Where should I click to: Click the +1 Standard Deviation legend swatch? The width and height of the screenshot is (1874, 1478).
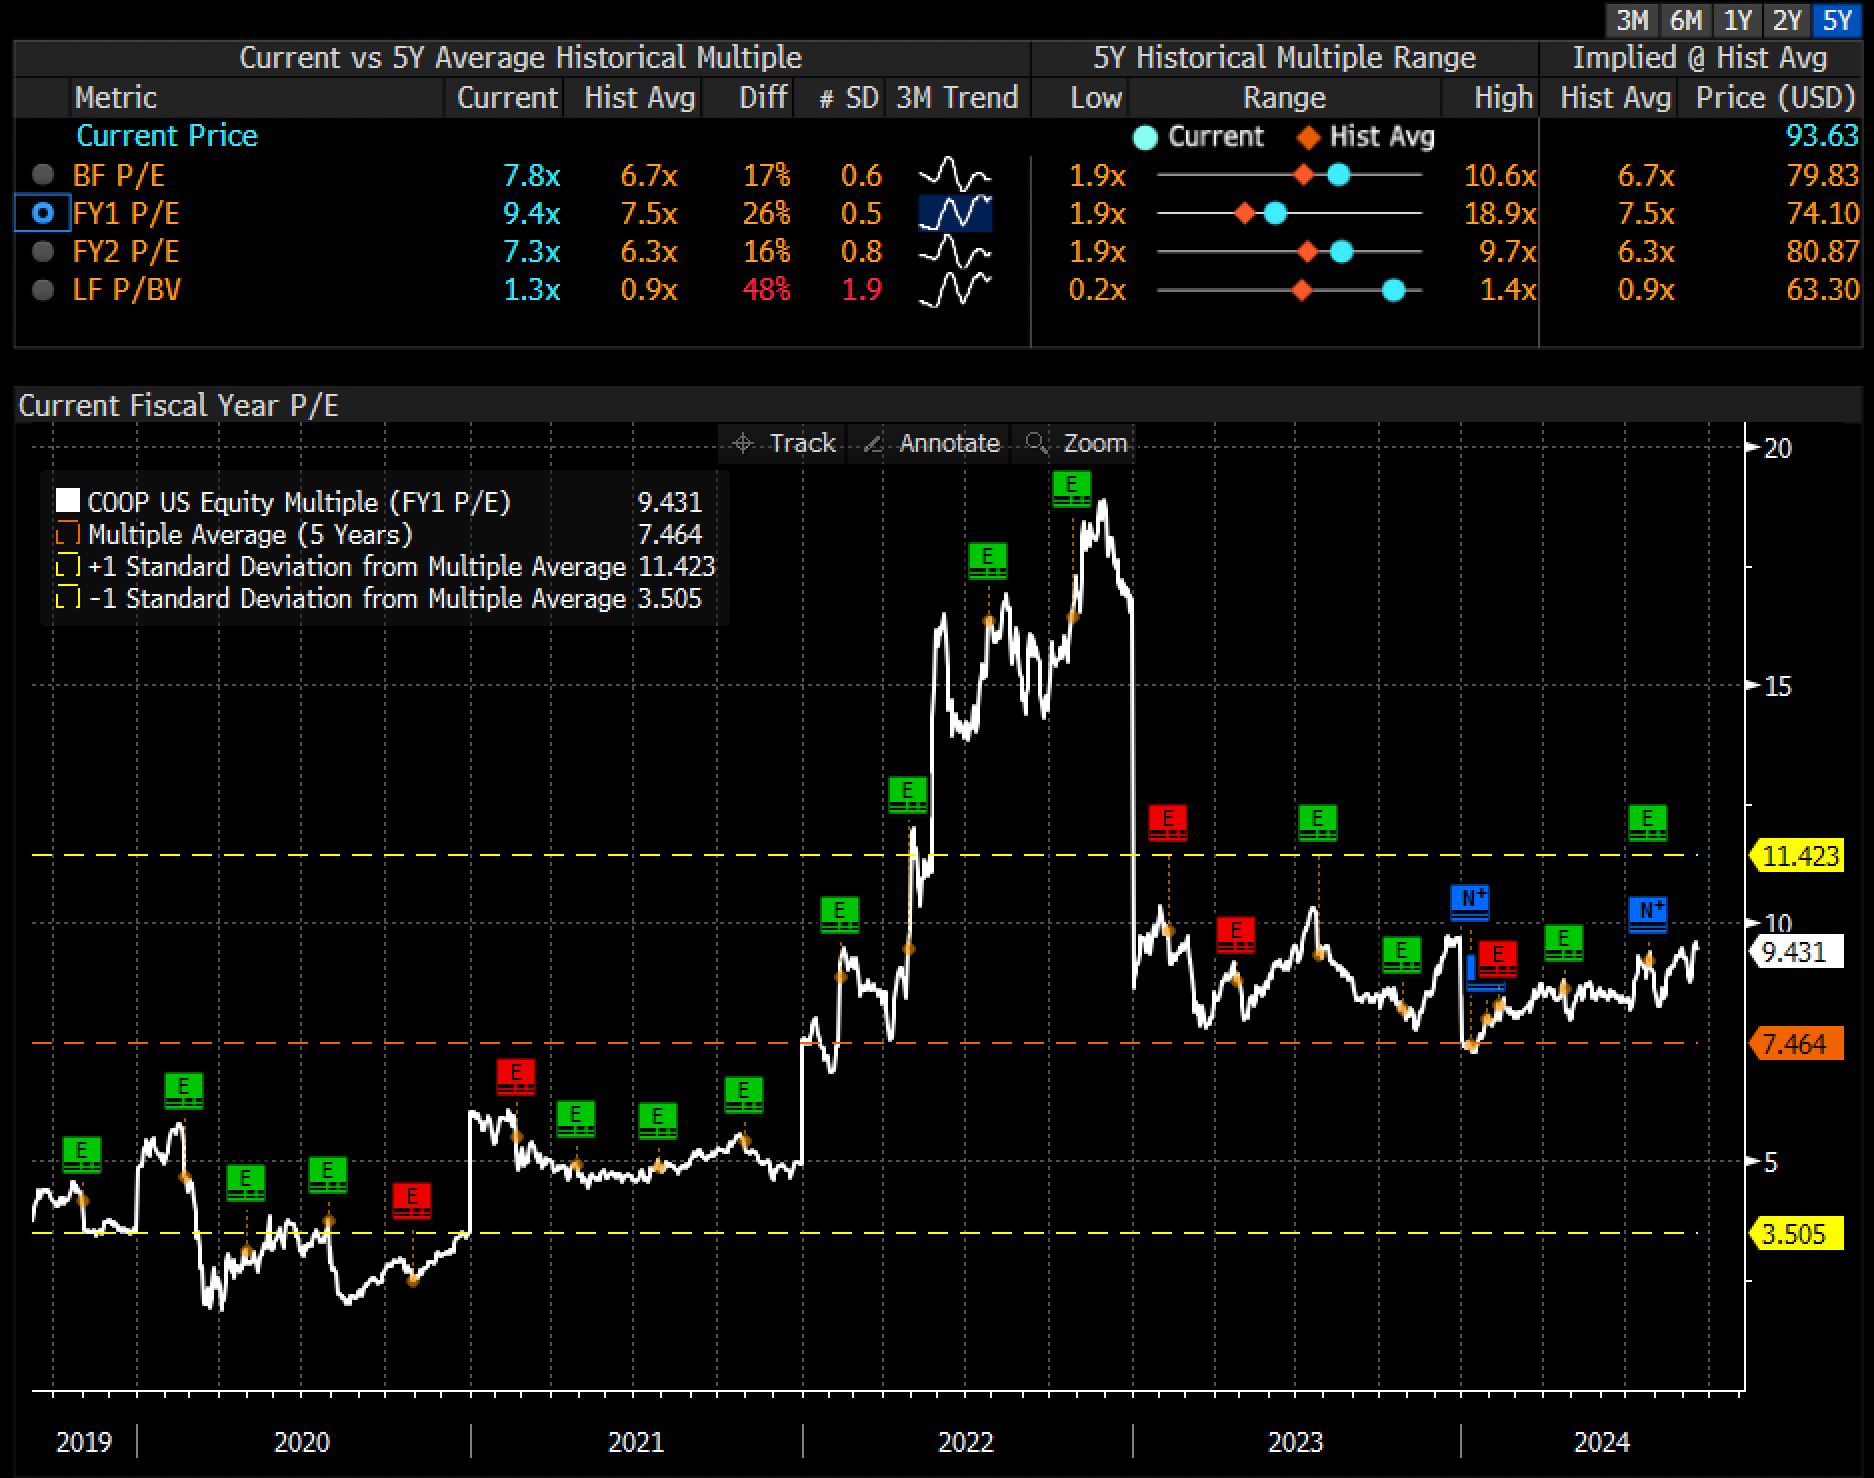point(68,566)
